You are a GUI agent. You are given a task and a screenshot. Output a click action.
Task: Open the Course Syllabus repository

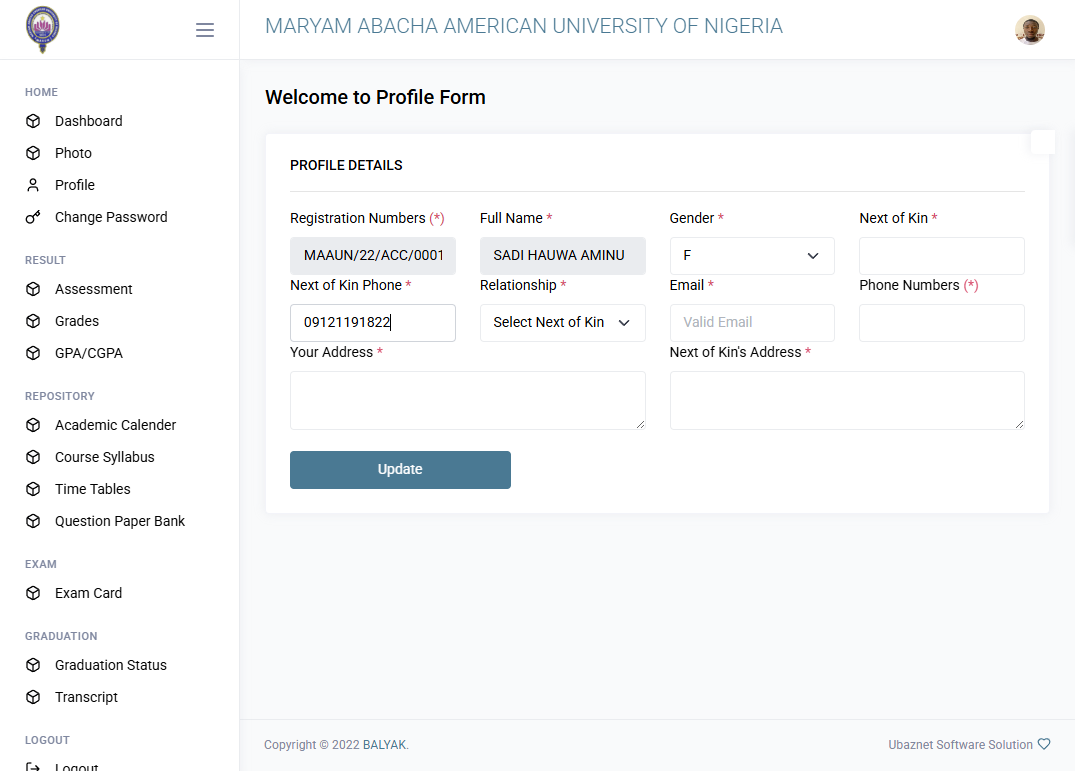coord(104,457)
